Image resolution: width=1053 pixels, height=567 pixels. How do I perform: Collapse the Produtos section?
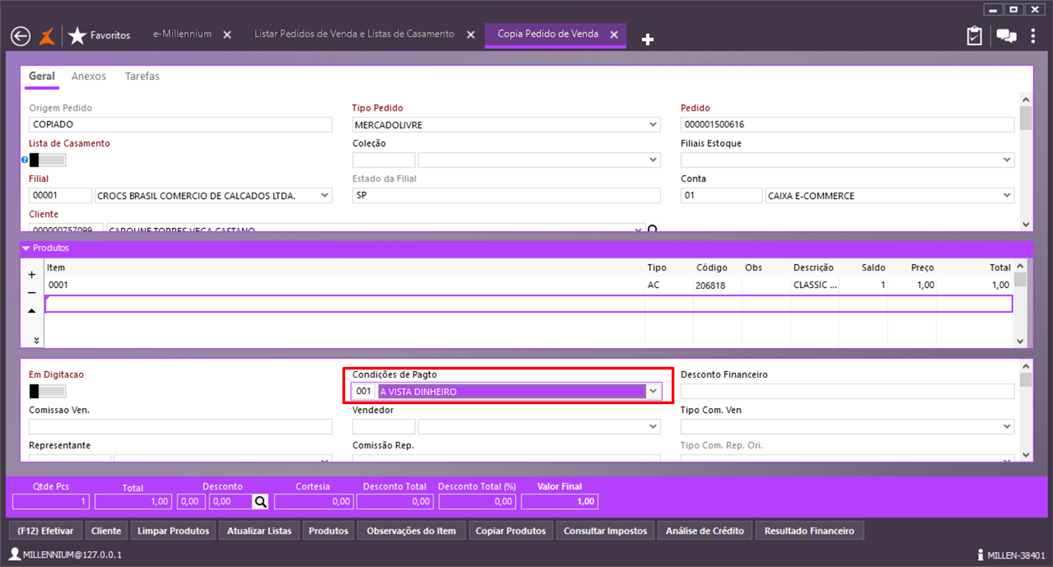26,248
